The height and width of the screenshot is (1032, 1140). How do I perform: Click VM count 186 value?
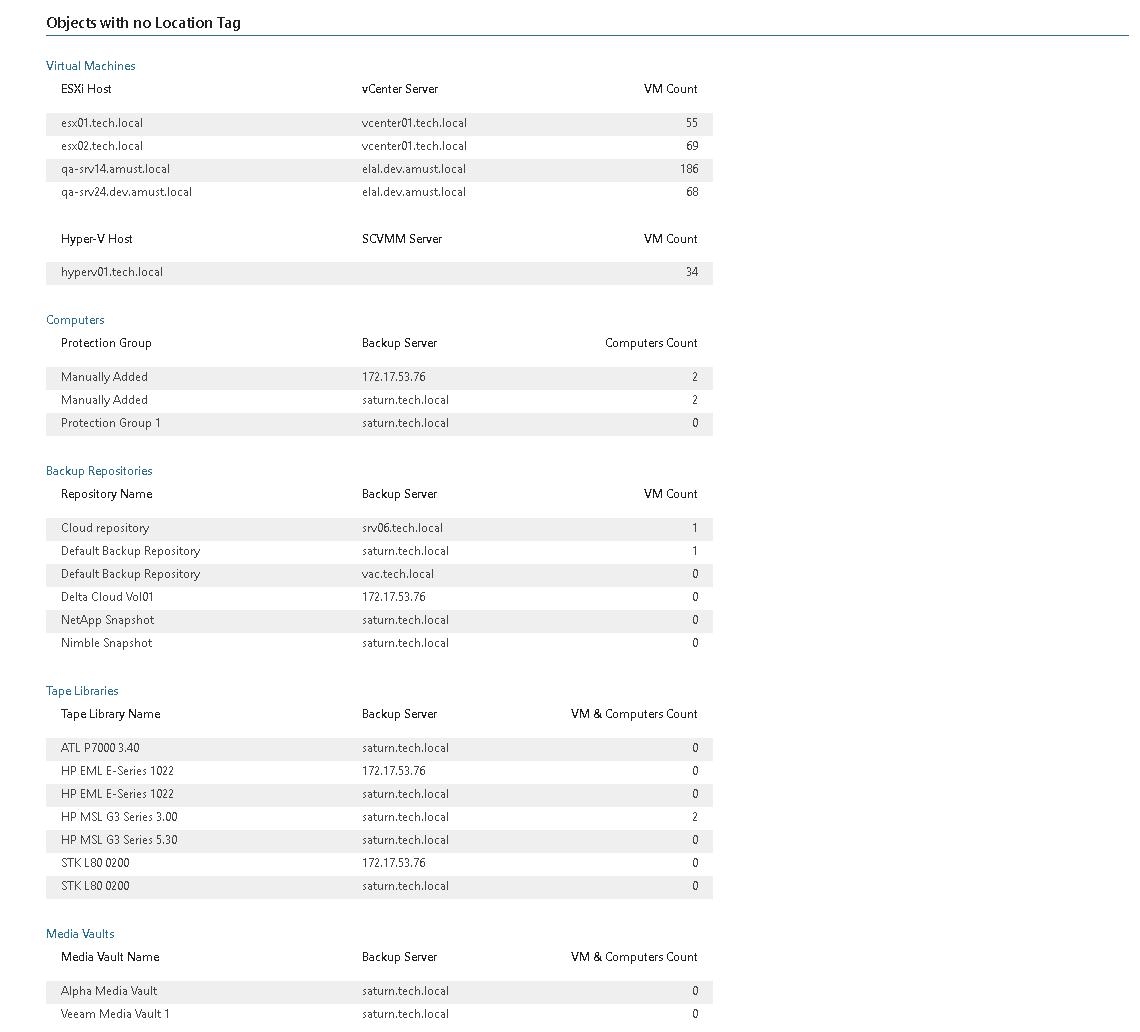click(x=689, y=169)
